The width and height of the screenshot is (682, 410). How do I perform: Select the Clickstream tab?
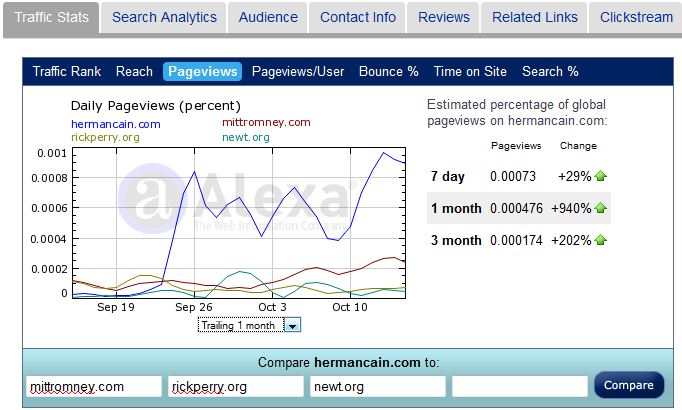634,18
